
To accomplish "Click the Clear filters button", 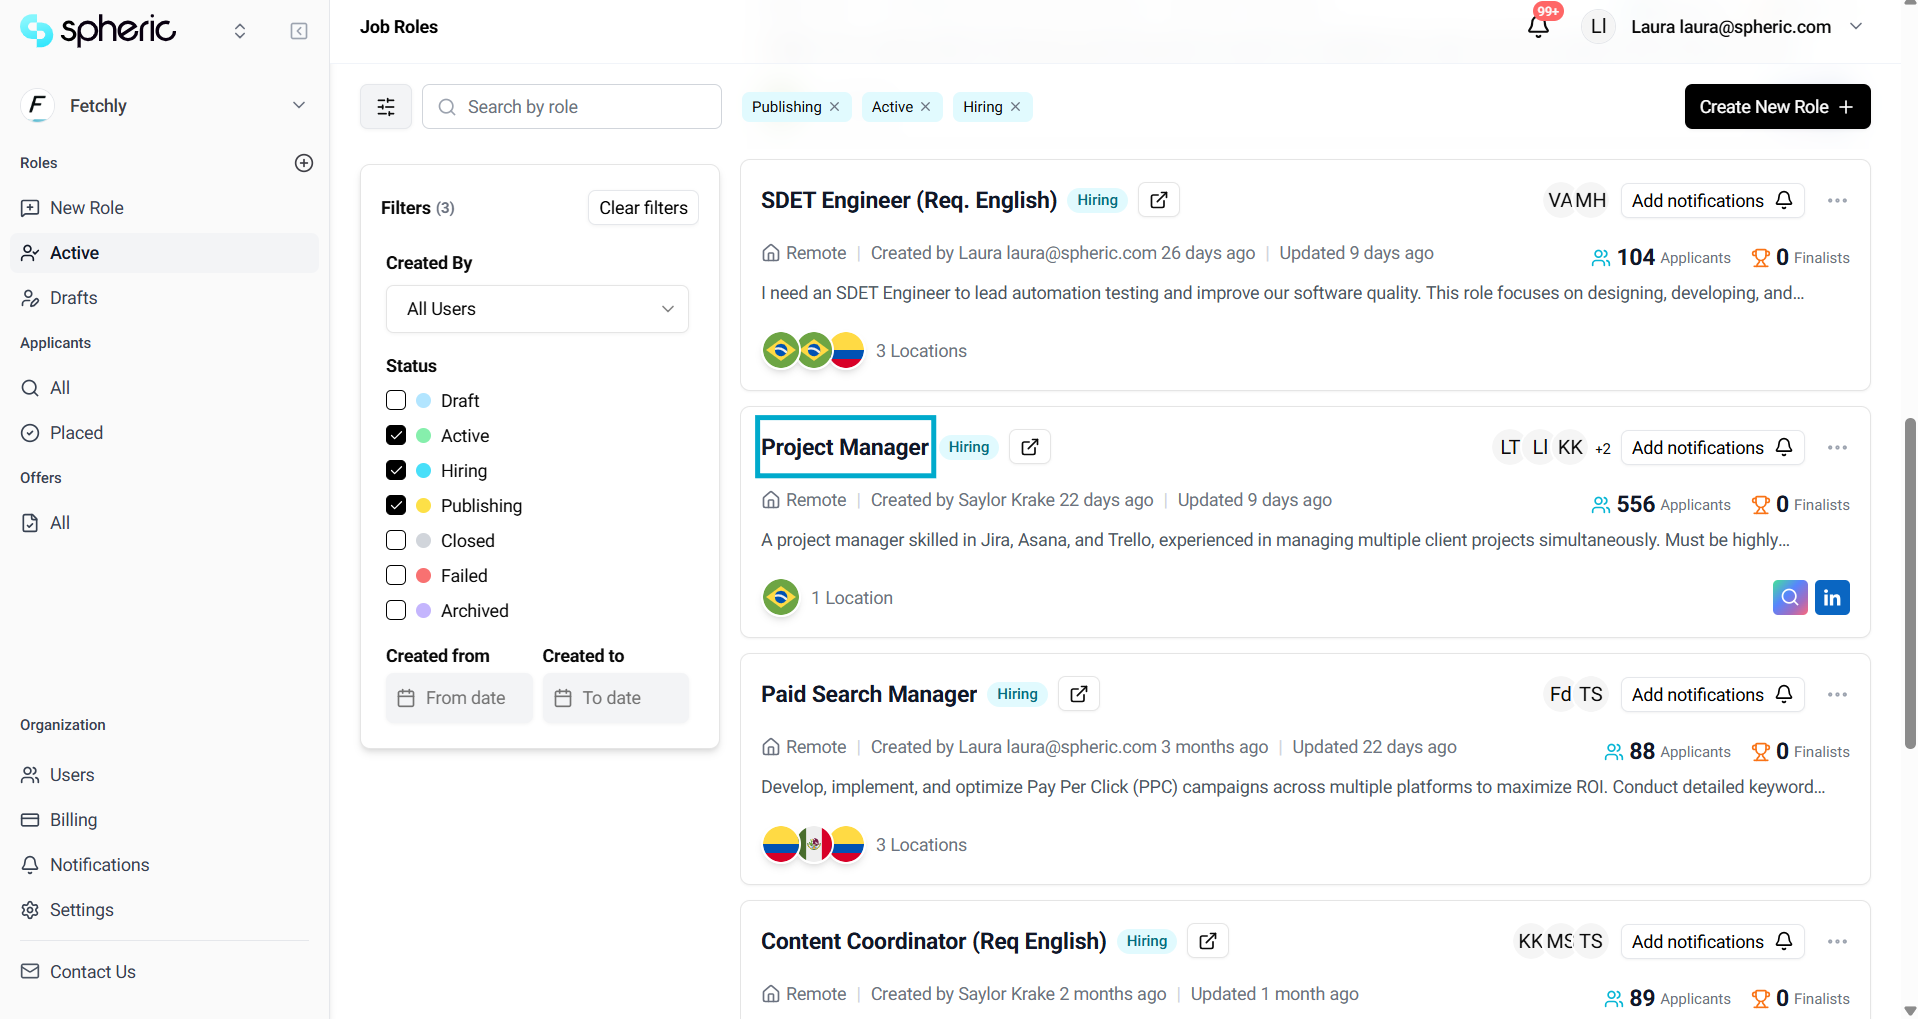I will pos(643,208).
